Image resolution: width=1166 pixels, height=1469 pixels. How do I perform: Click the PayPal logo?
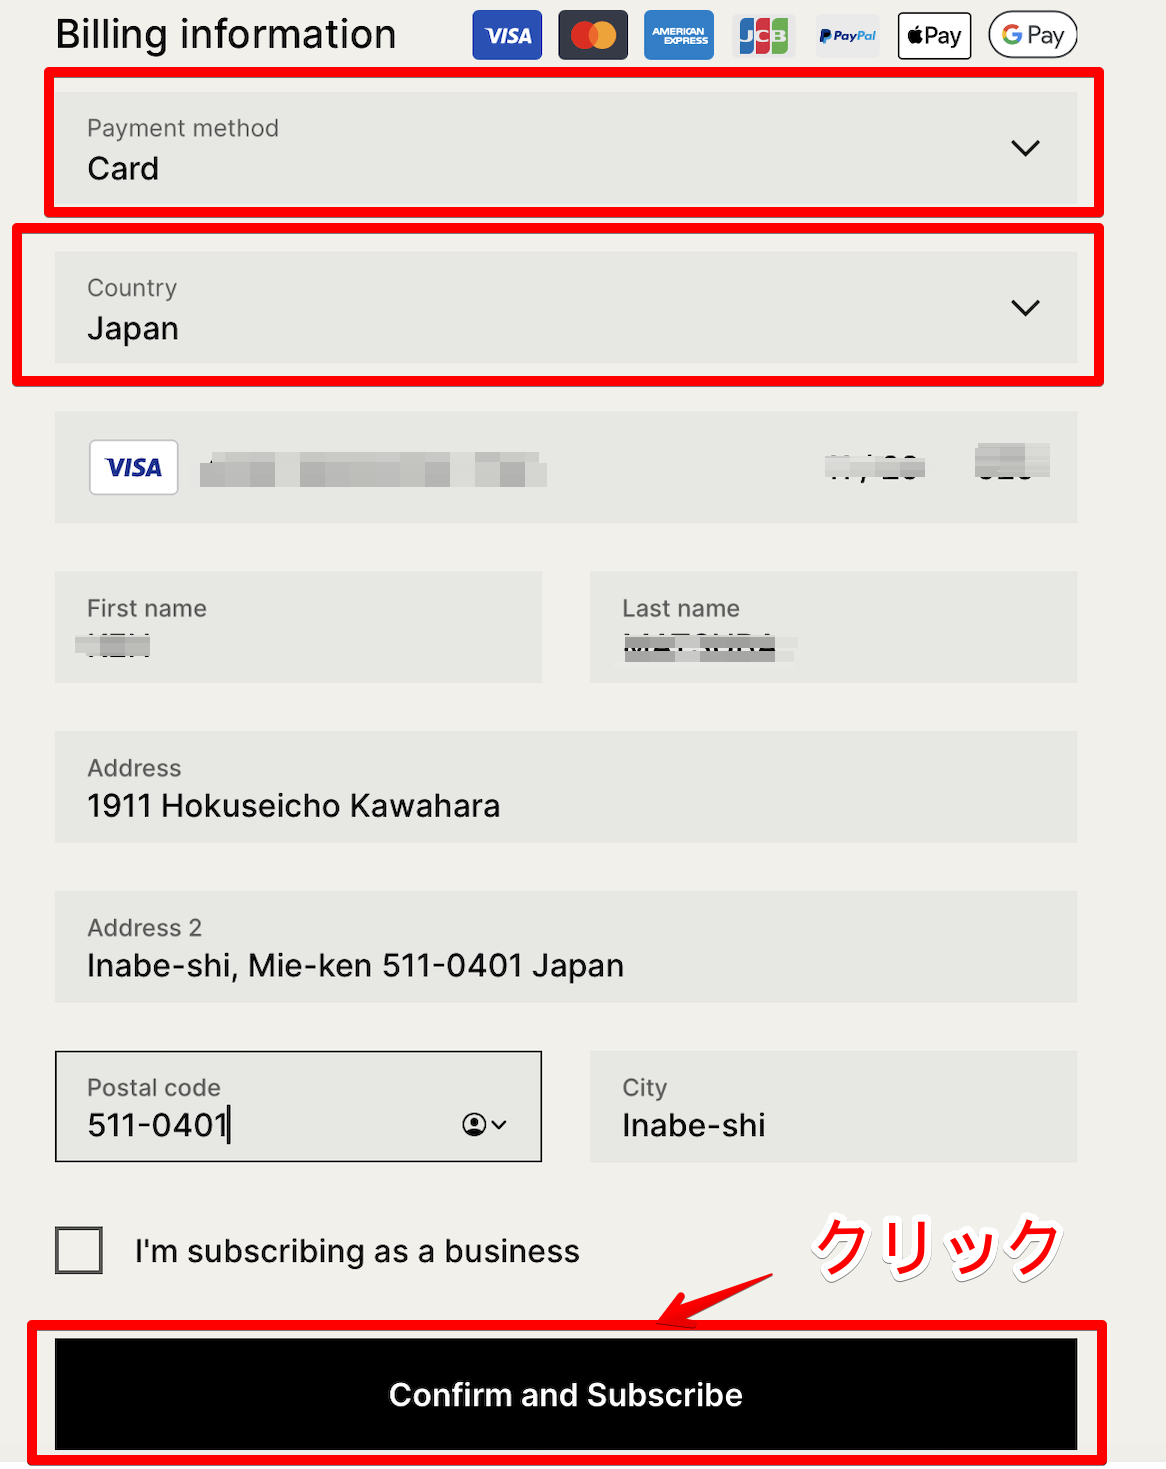(x=847, y=35)
